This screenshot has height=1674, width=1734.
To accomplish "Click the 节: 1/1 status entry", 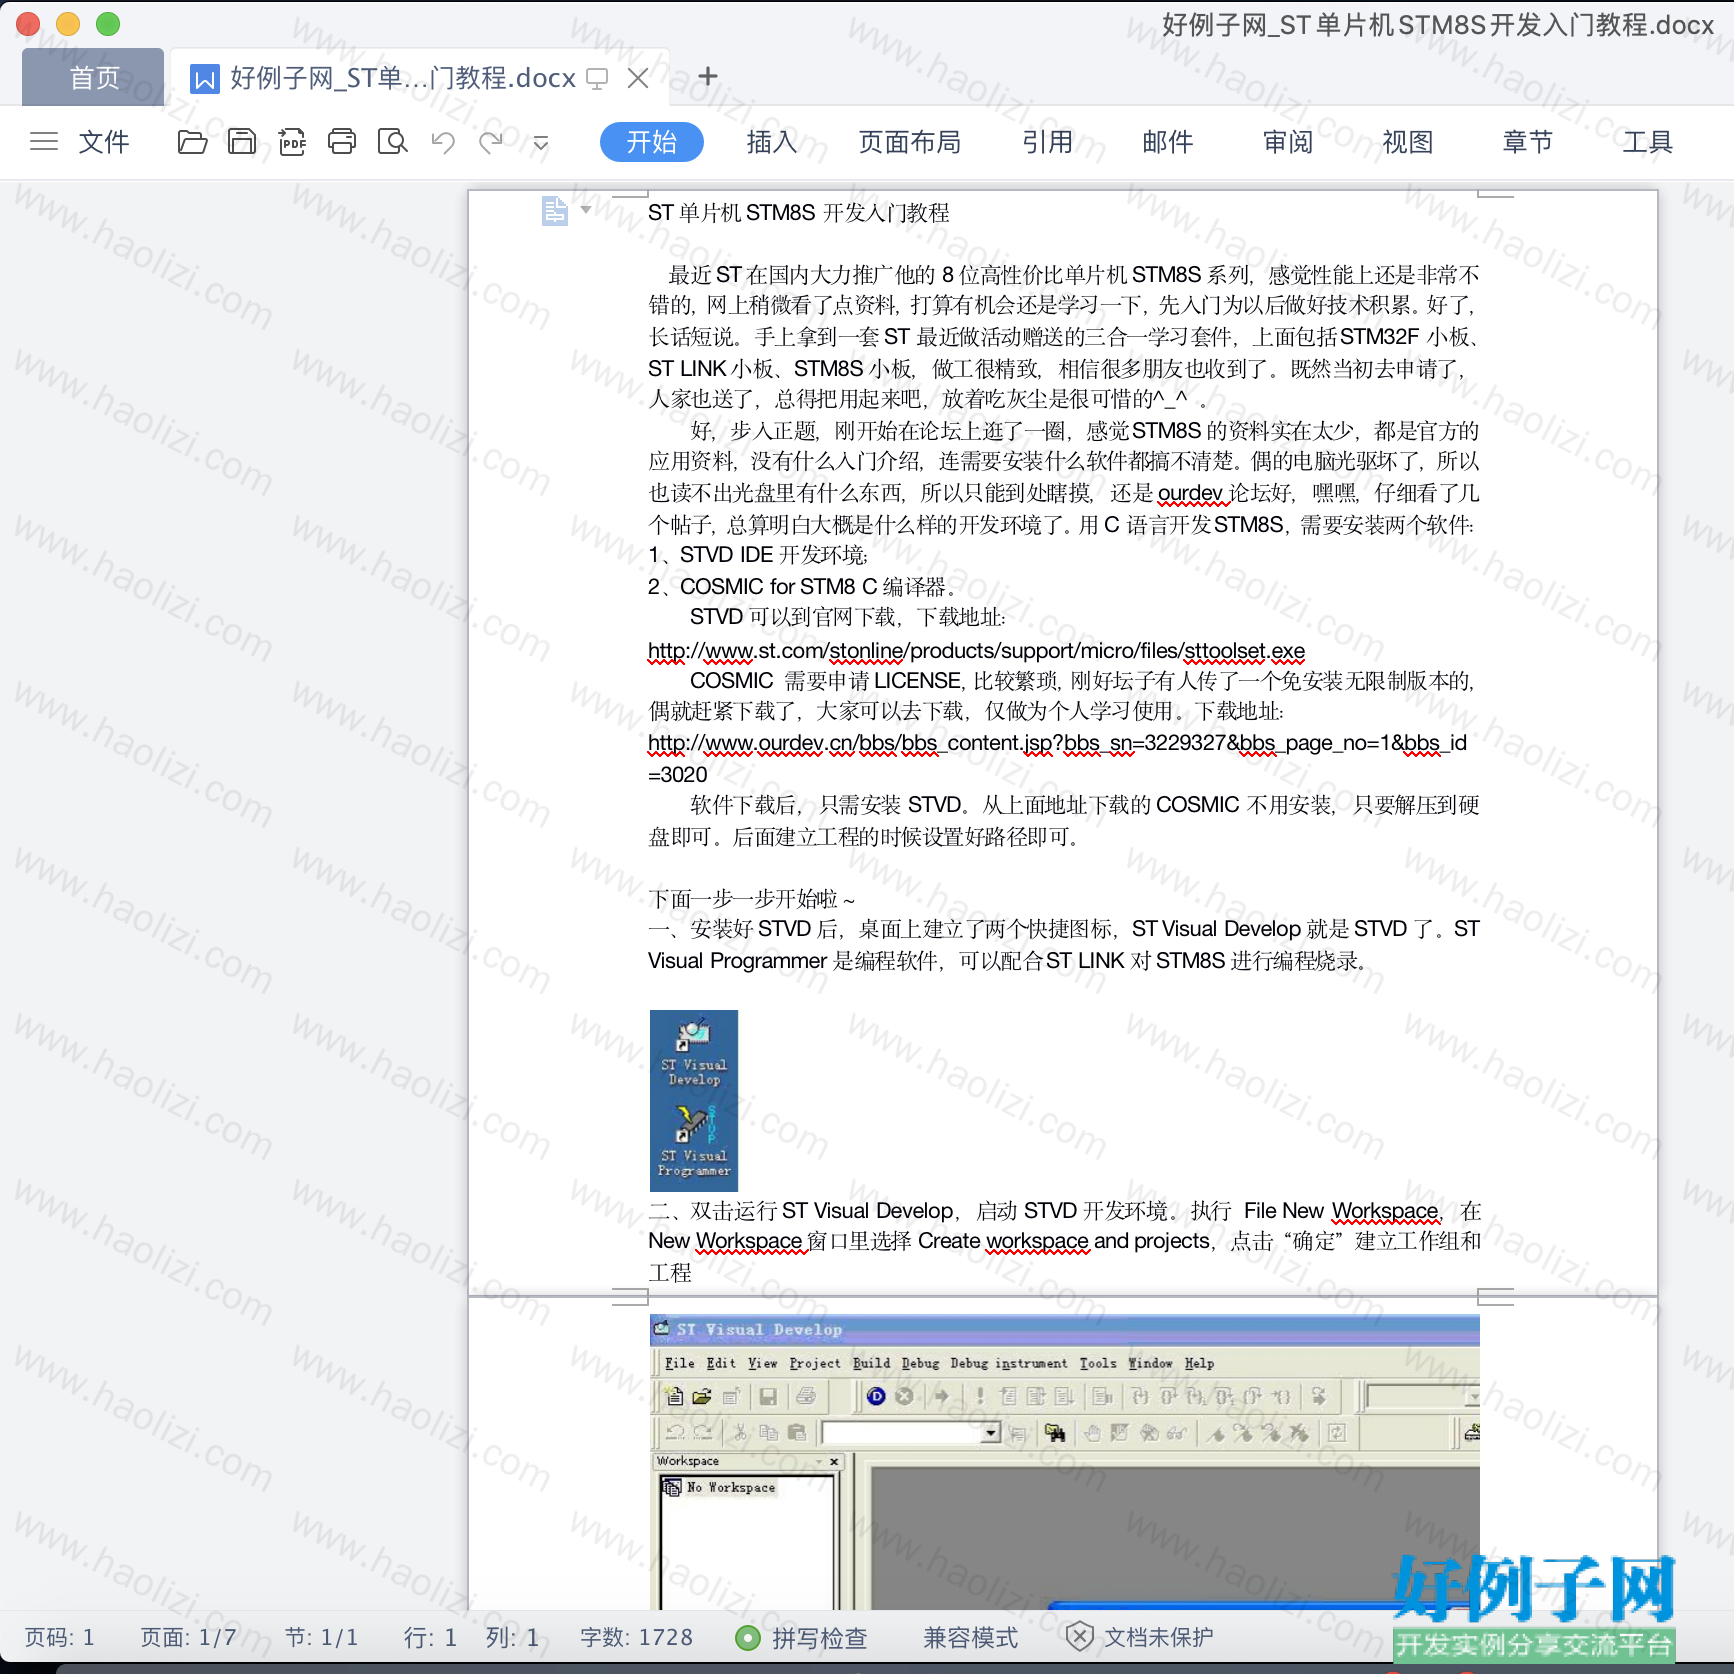I will point(321,1637).
